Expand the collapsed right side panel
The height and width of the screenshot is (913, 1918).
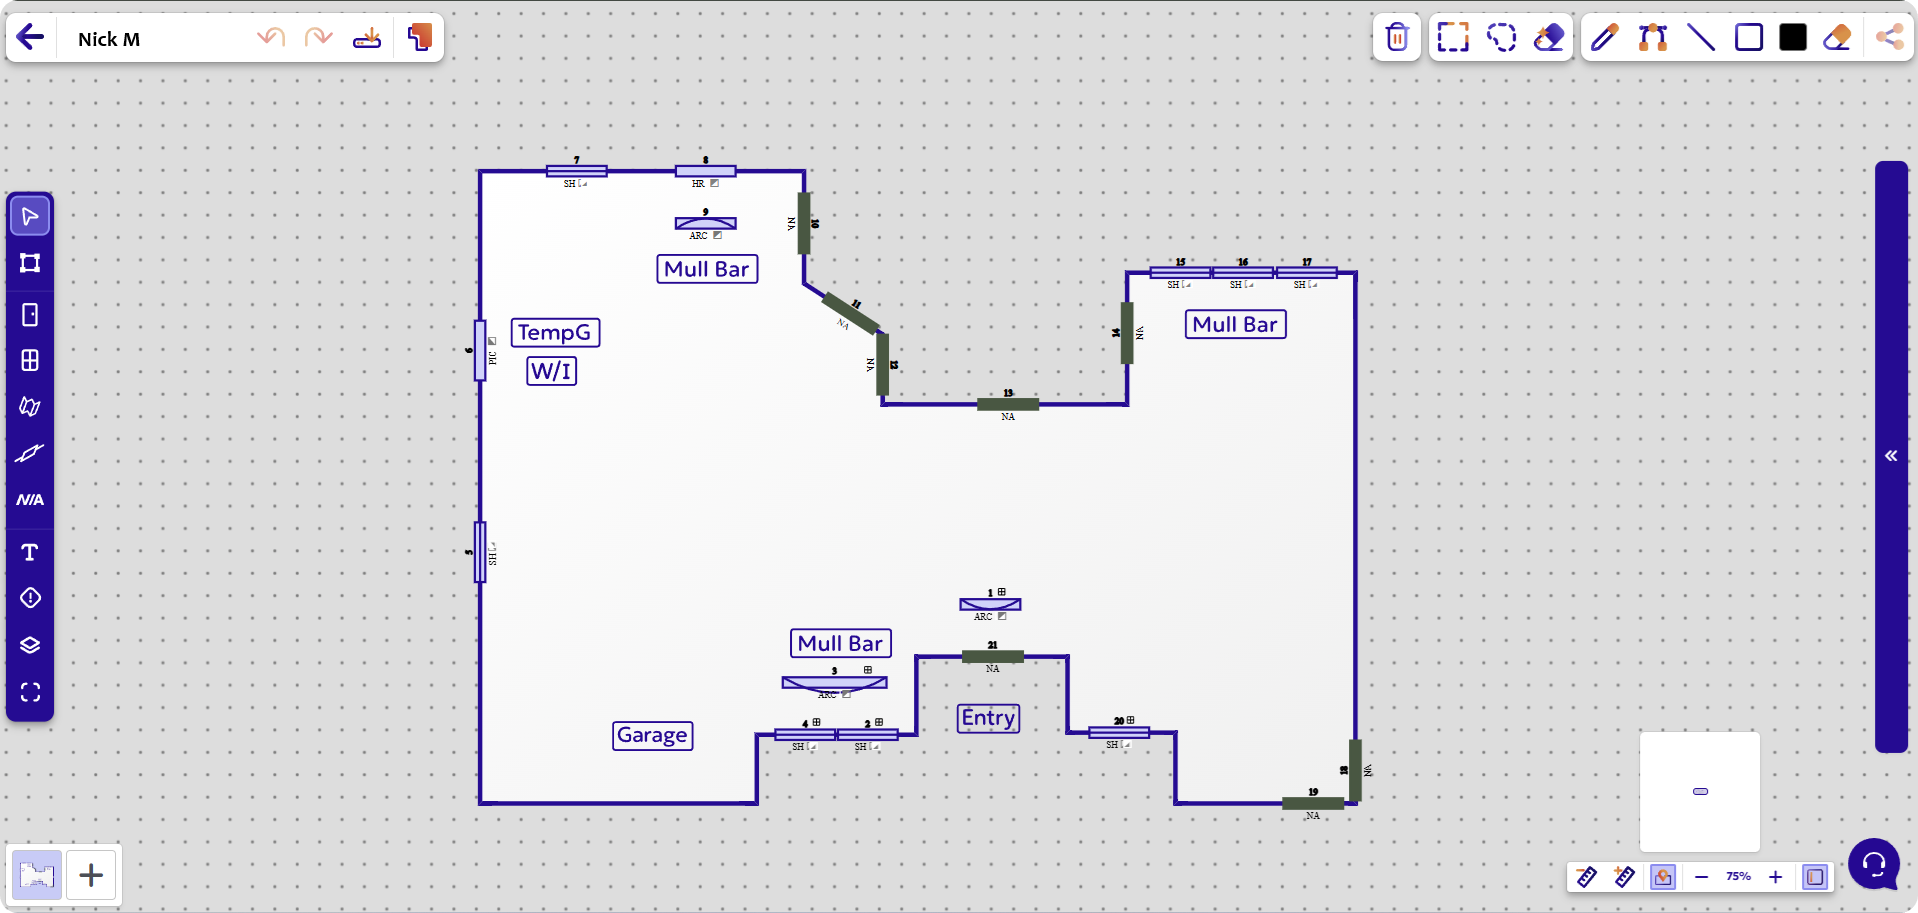click(1891, 456)
